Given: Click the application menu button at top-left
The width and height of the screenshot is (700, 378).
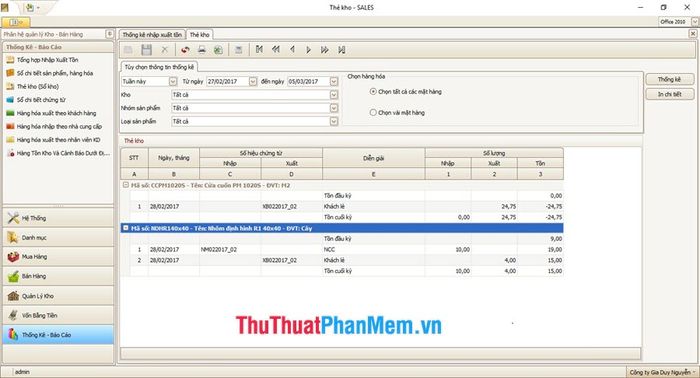Looking at the screenshot, I should (x=16, y=22).
